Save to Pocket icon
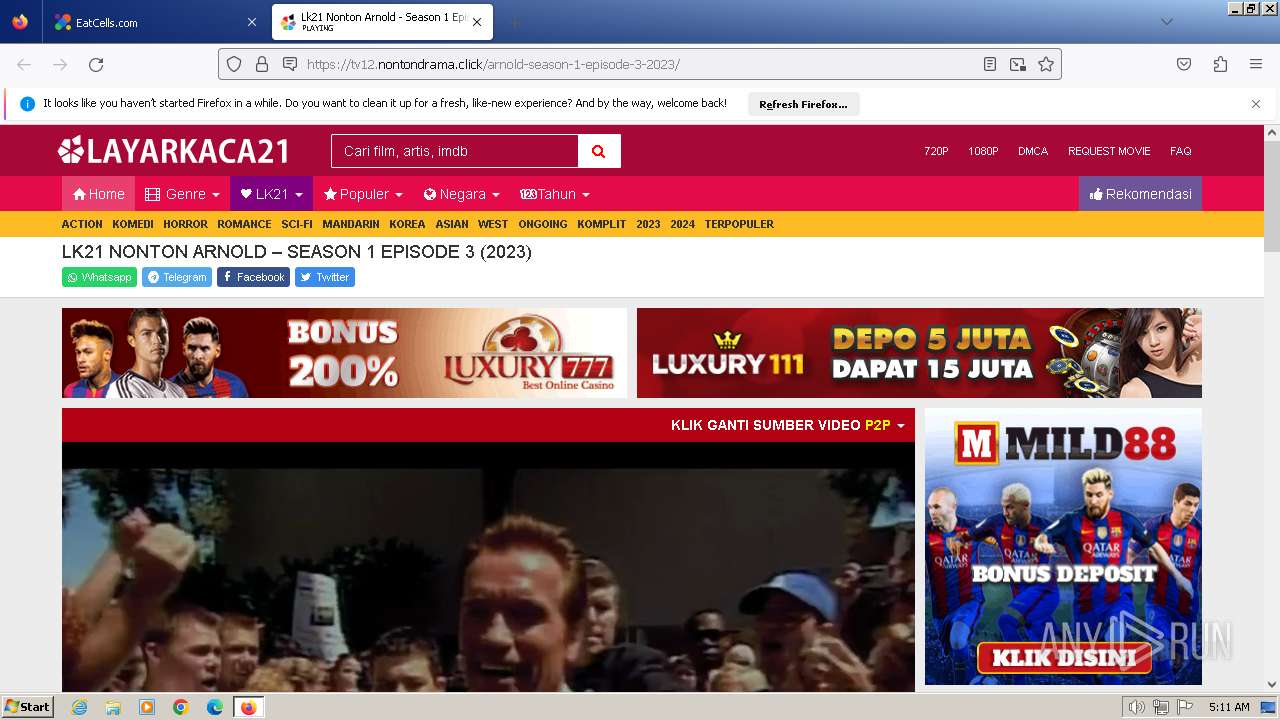The height and width of the screenshot is (720, 1280). pos(1184,64)
